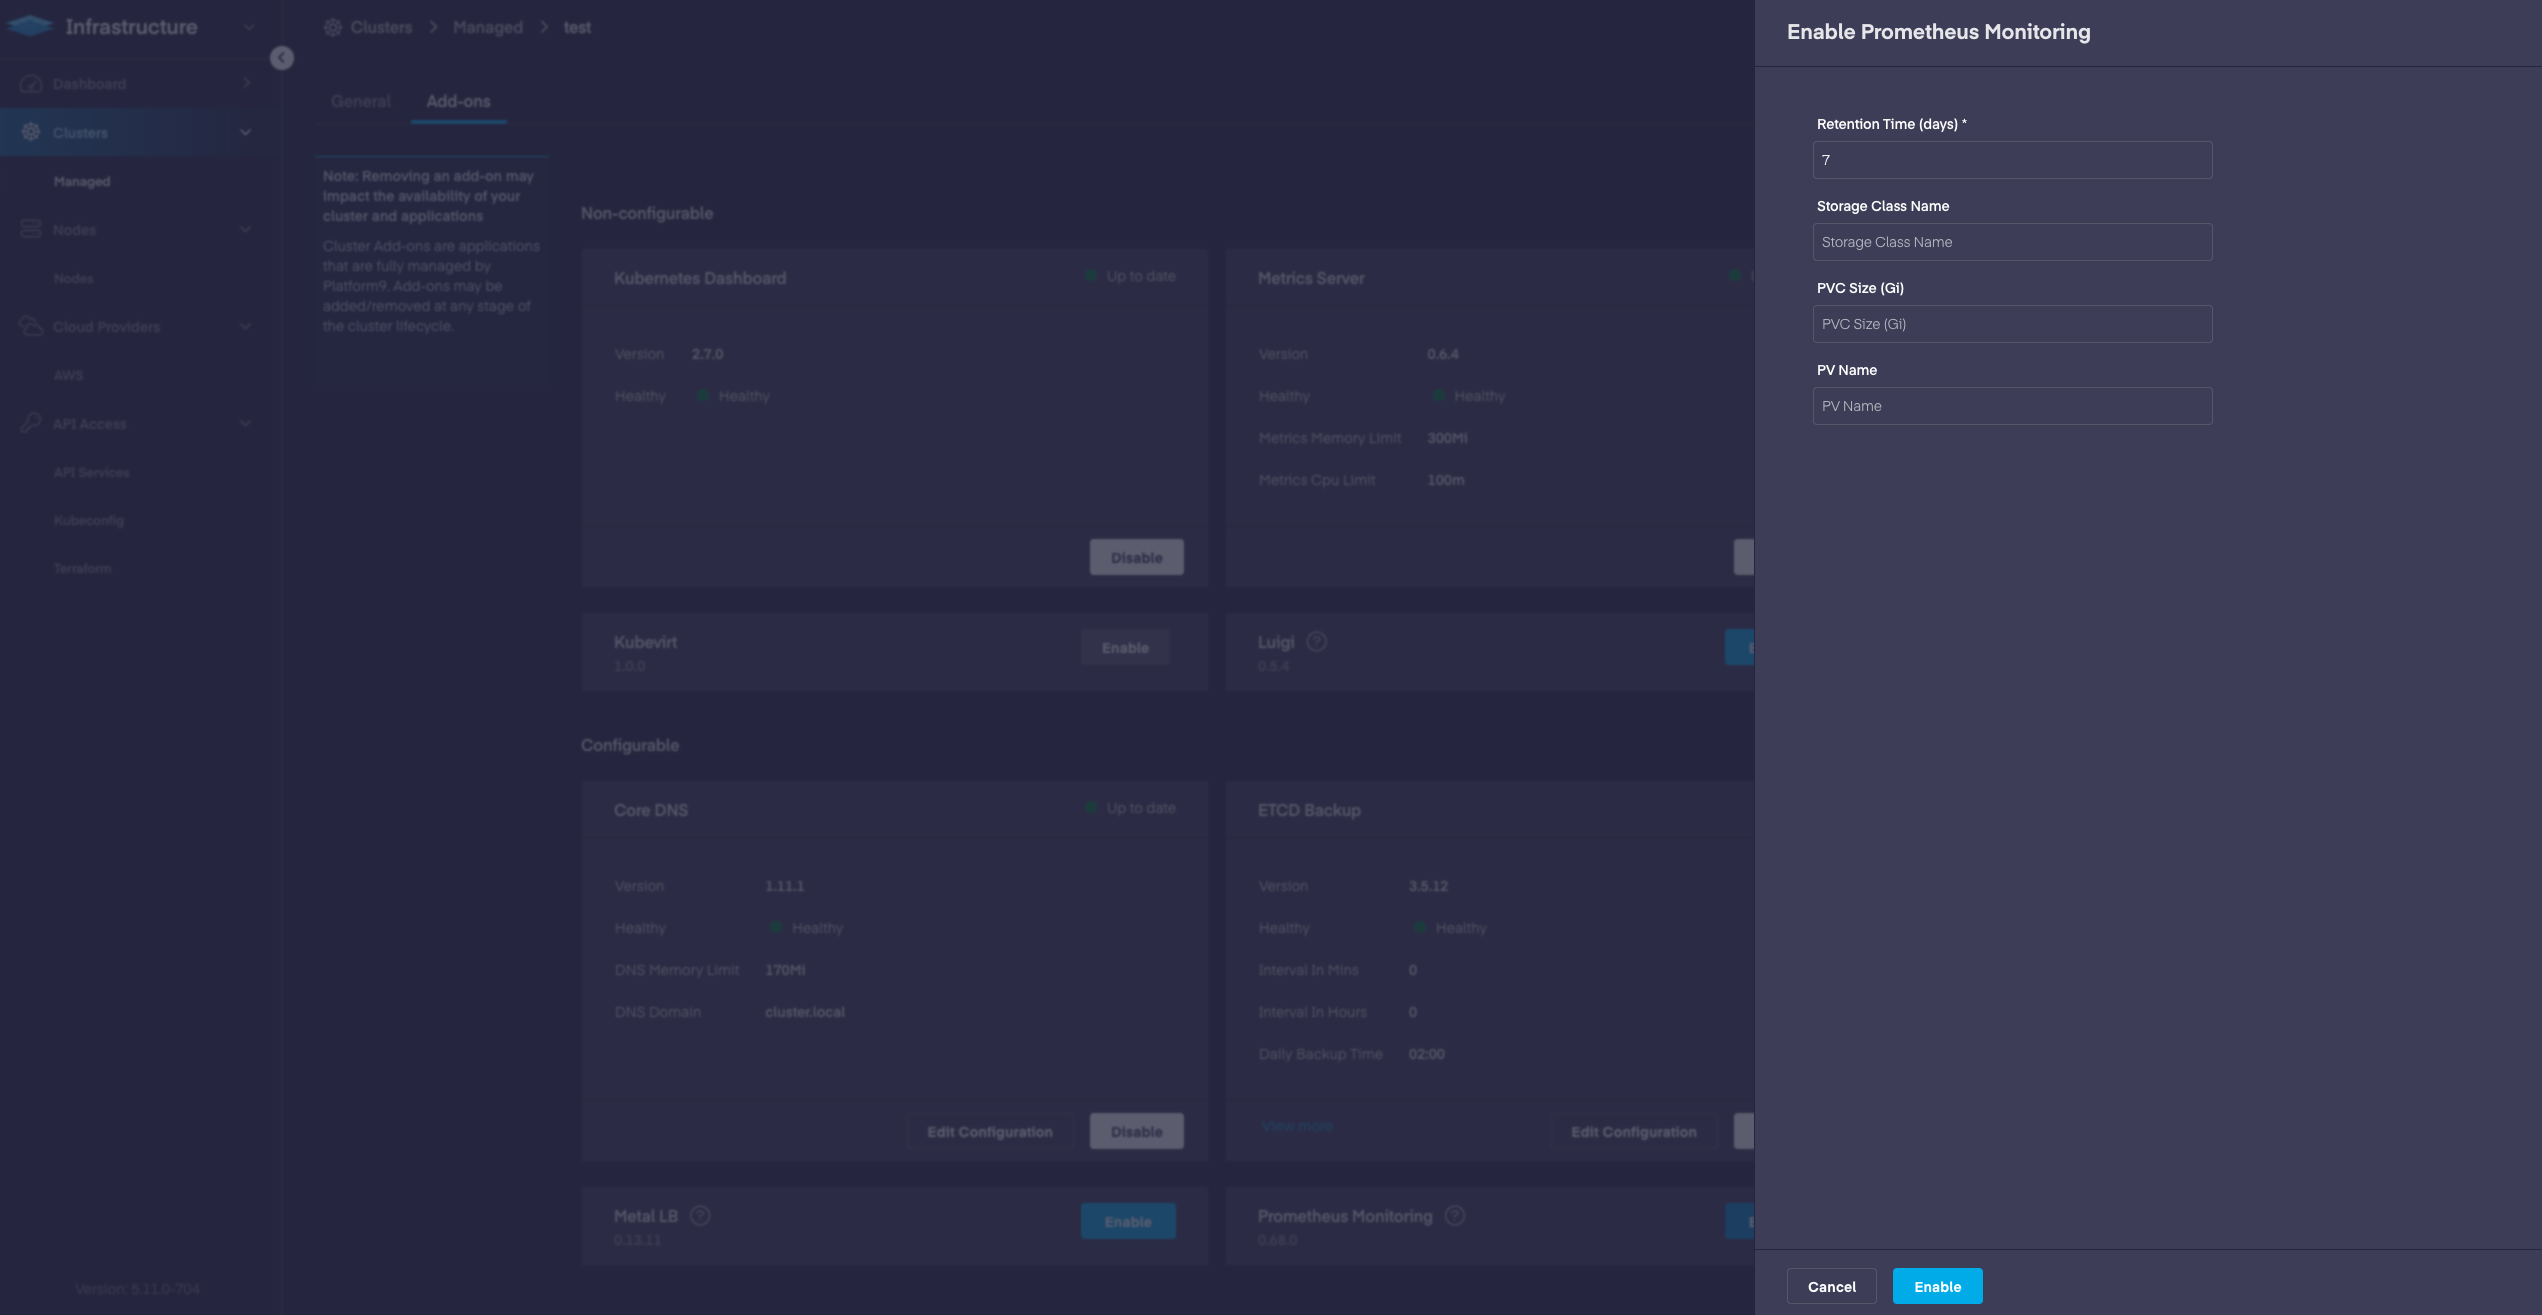Viewport: 2542px width, 1315px height.
Task: Focus the Retention Time days field
Action: (2012, 160)
